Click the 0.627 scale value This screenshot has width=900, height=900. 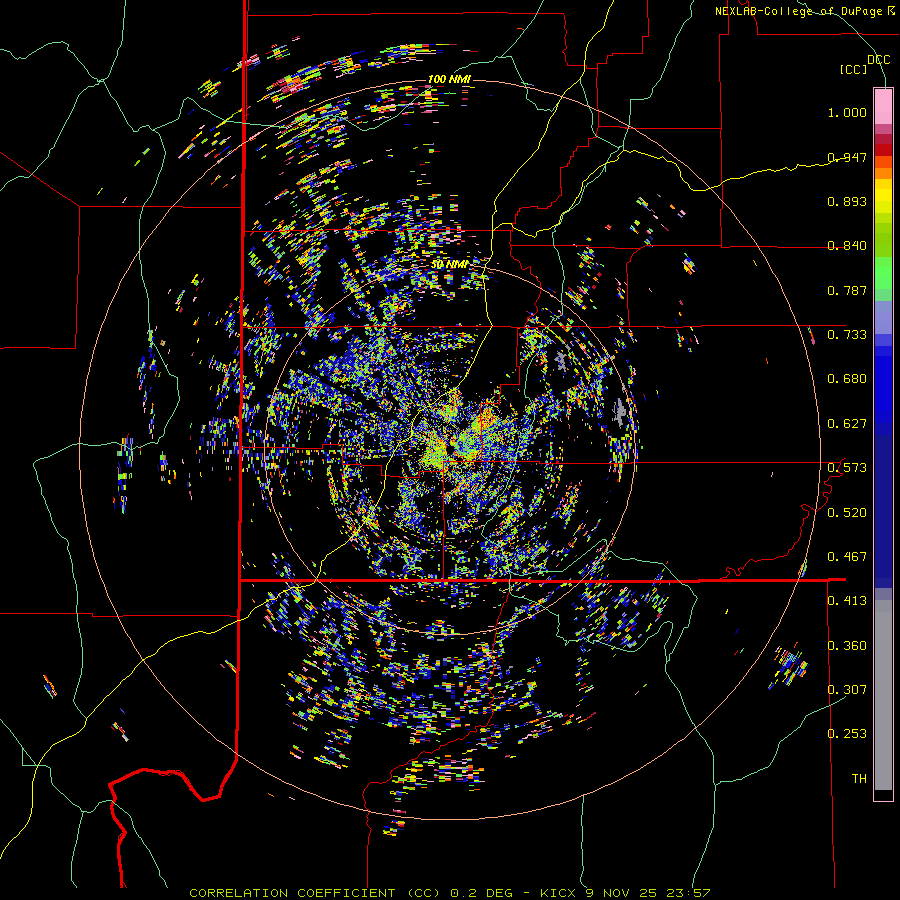click(x=847, y=424)
